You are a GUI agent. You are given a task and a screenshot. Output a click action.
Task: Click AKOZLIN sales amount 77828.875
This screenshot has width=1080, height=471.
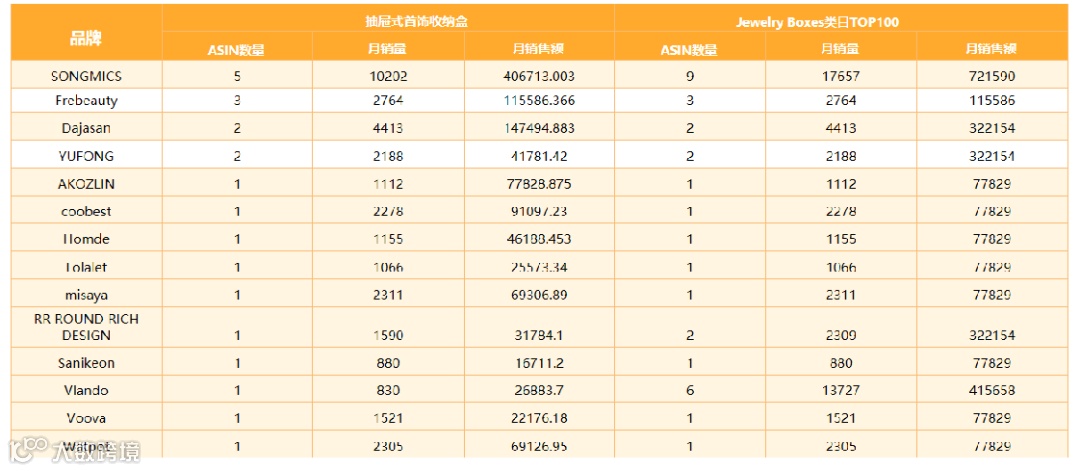click(539, 184)
